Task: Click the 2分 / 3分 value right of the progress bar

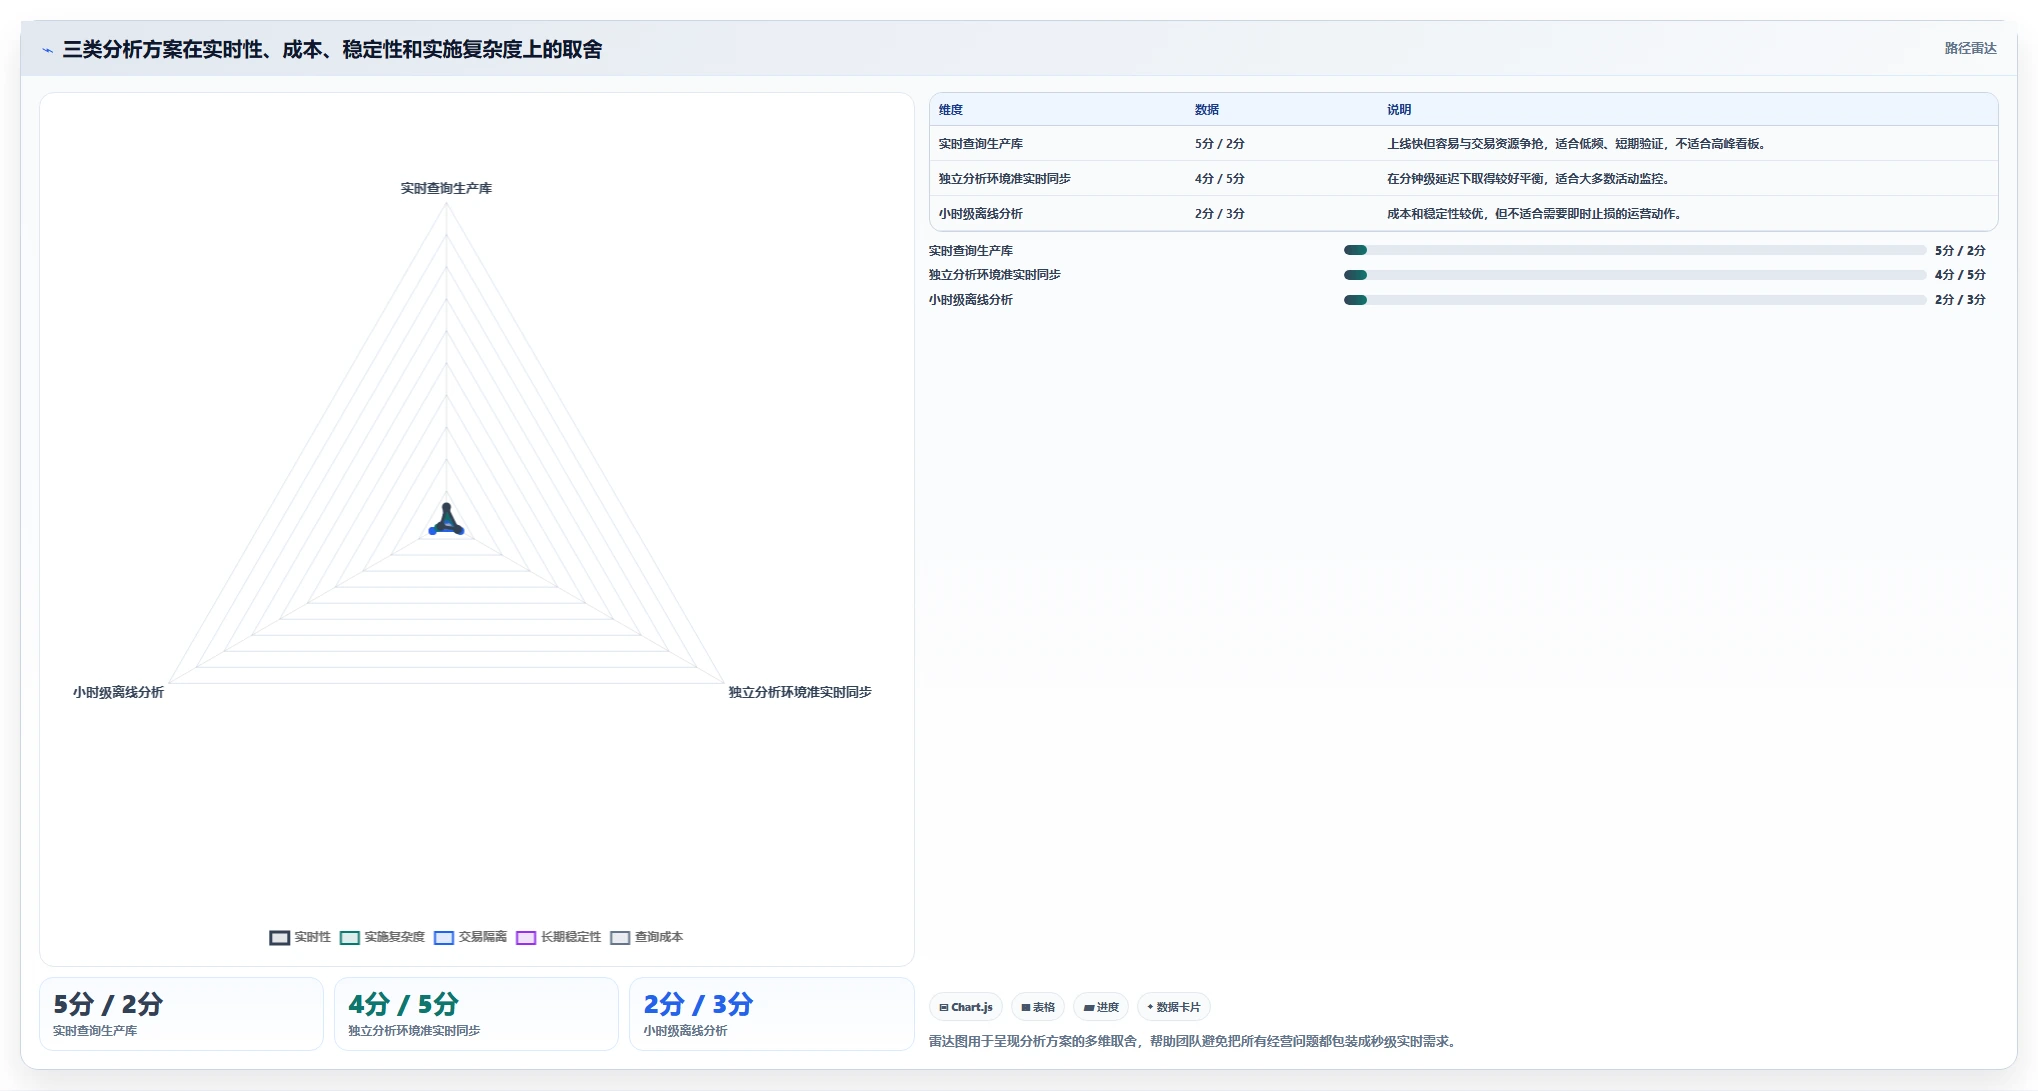Action: pyautogui.click(x=1960, y=300)
